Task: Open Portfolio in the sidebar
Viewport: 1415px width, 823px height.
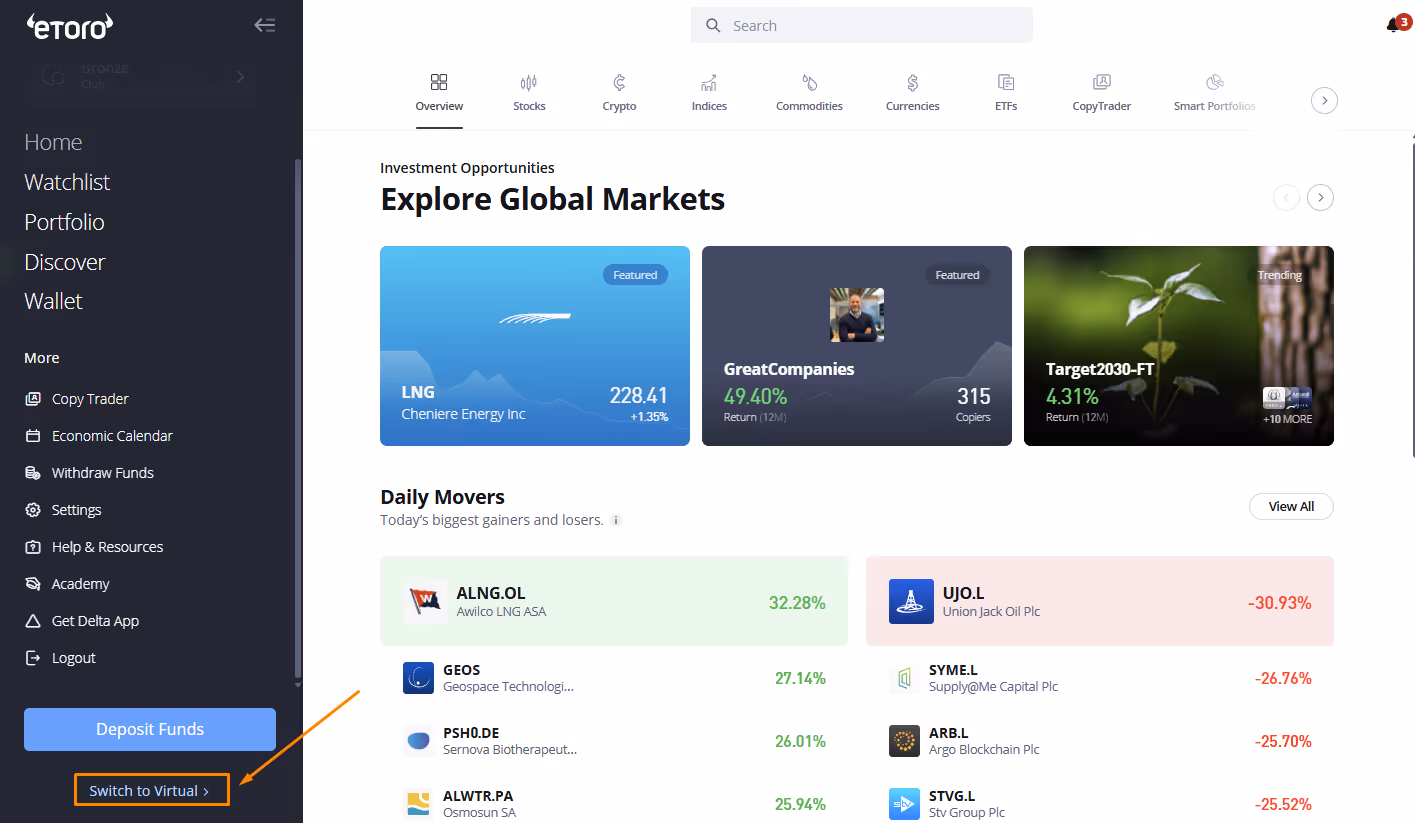Action: (x=64, y=222)
